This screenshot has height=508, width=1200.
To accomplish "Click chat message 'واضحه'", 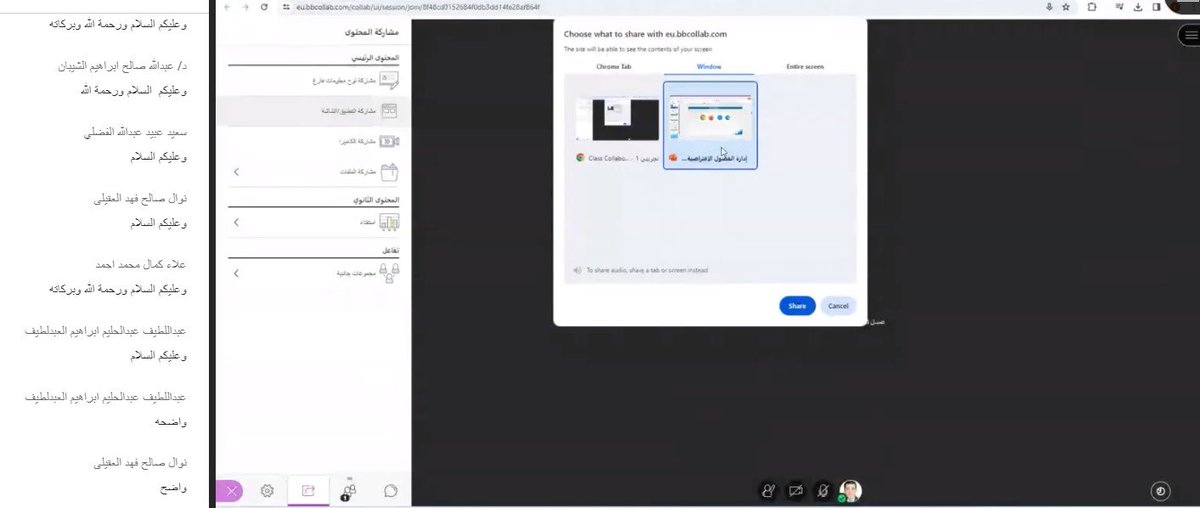I will click(x=169, y=423).
